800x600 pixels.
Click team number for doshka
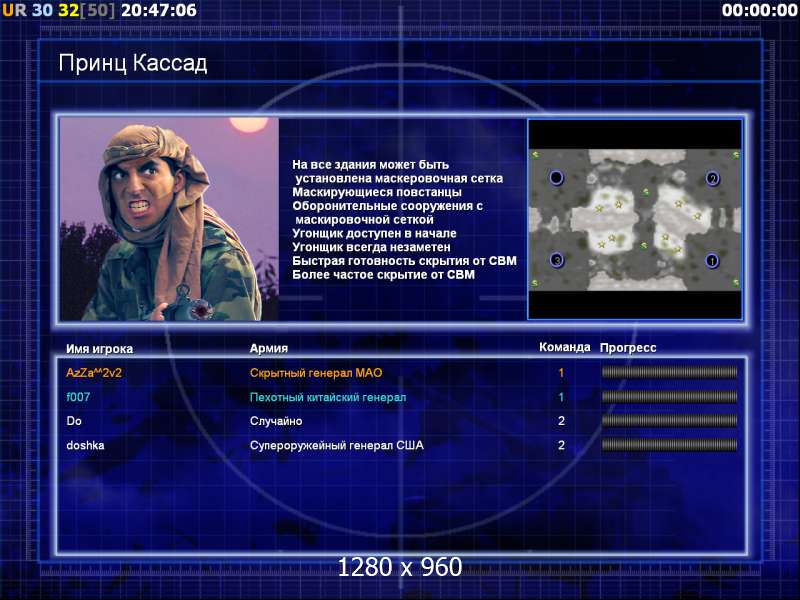[x=561, y=445]
